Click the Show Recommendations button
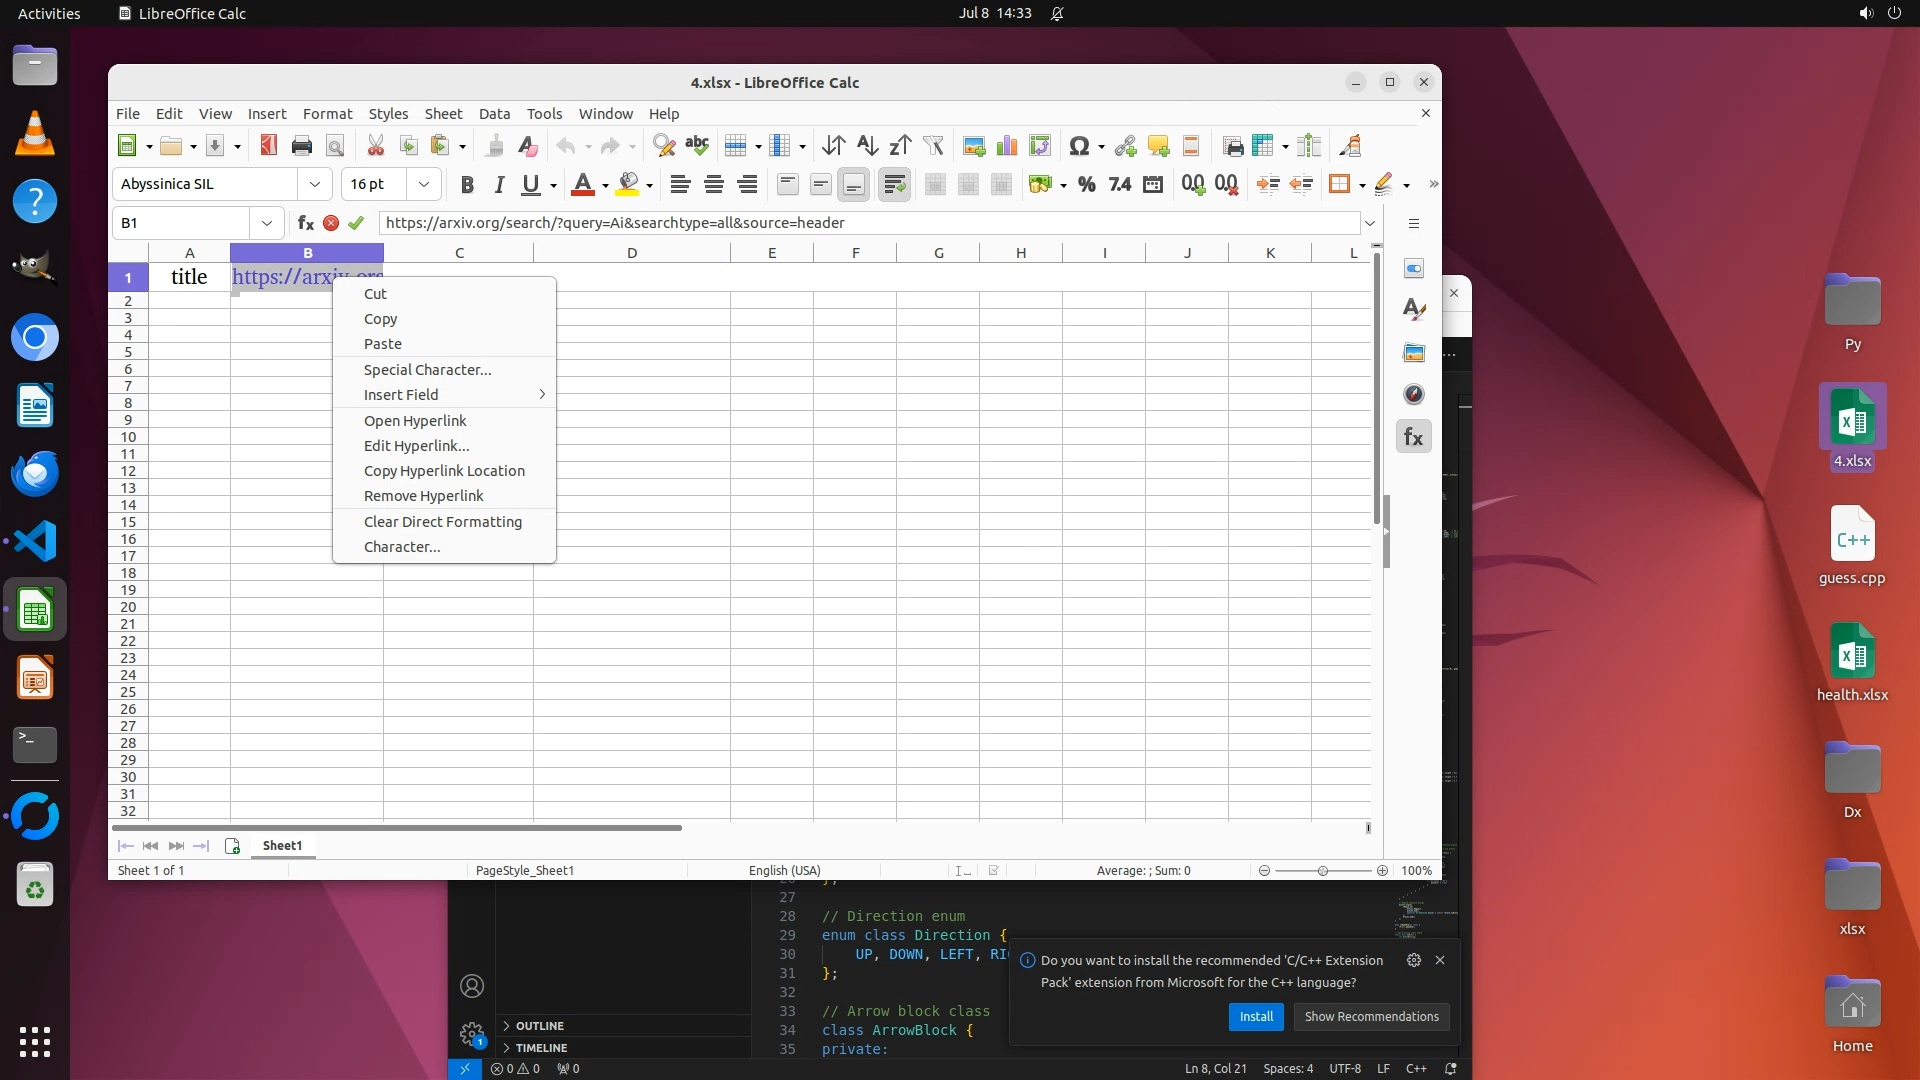Viewport: 1920px width, 1080px height. click(1371, 1017)
